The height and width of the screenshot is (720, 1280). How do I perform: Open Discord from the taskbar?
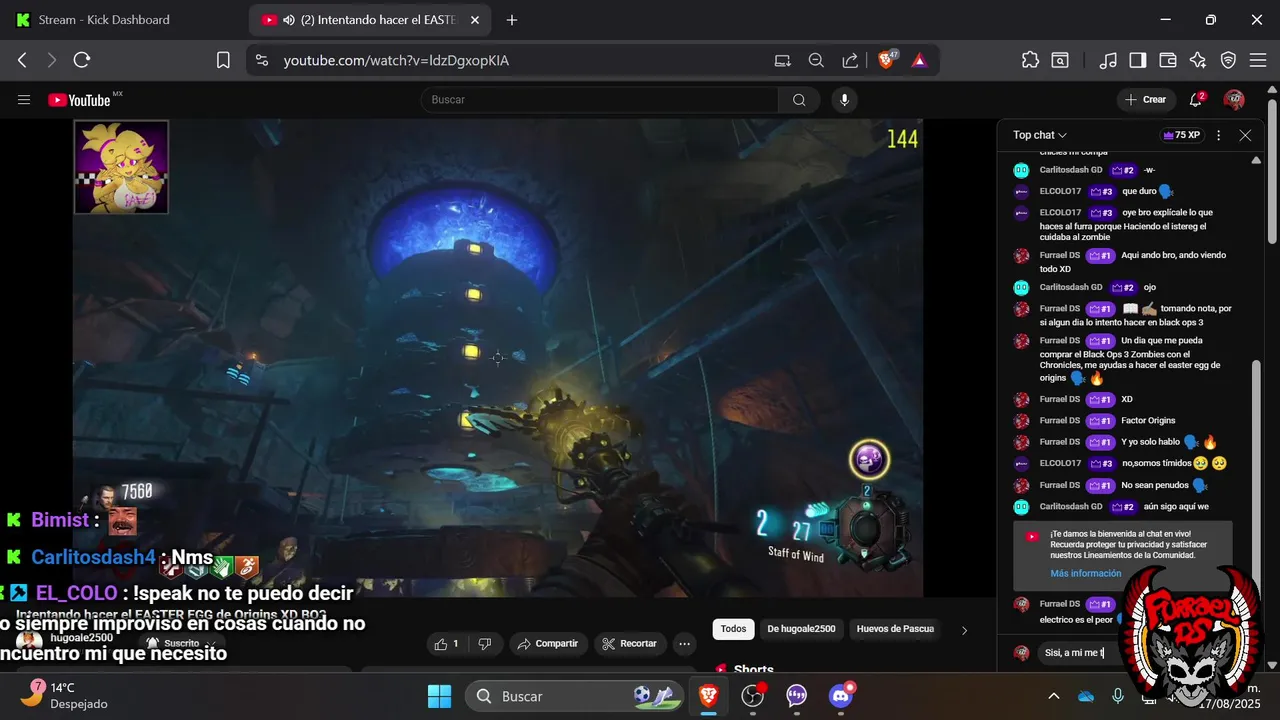pyautogui.click(x=841, y=696)
